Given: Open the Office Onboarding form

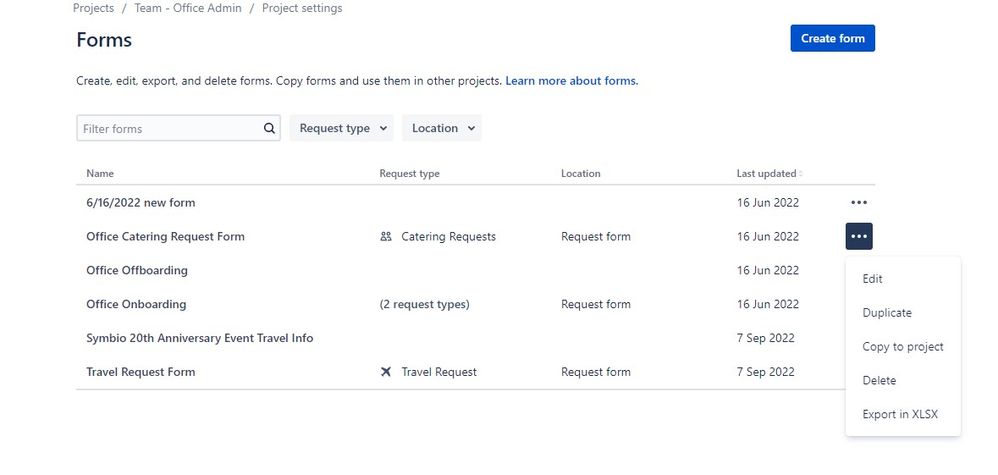Looking at the screenshot, I should tap(136, 304).
